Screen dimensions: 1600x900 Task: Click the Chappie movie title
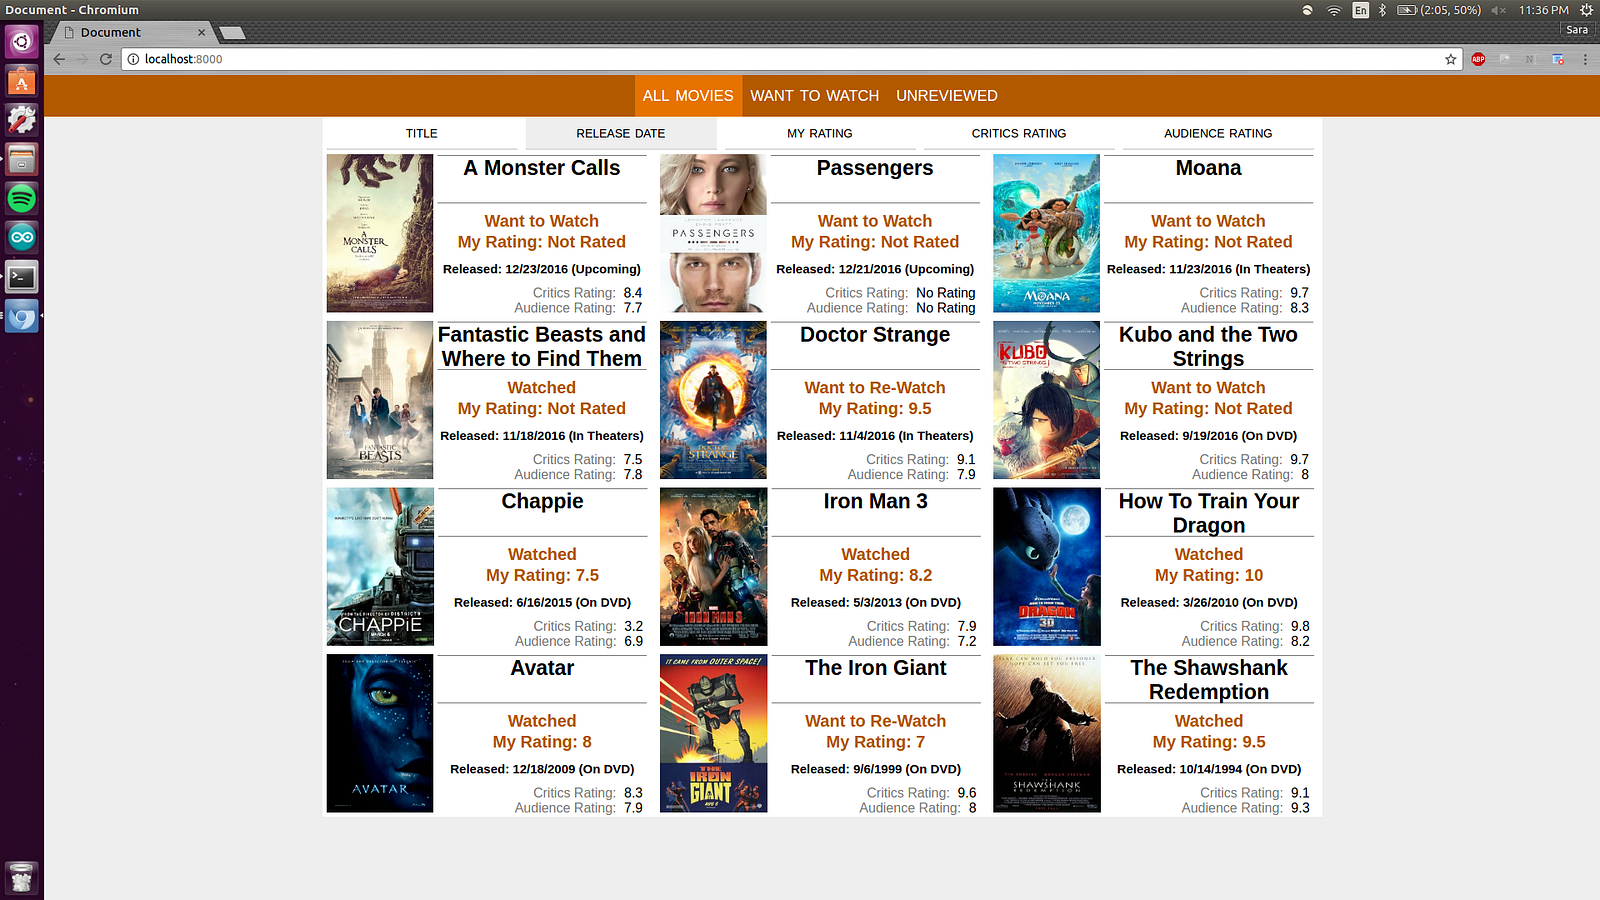542,502
